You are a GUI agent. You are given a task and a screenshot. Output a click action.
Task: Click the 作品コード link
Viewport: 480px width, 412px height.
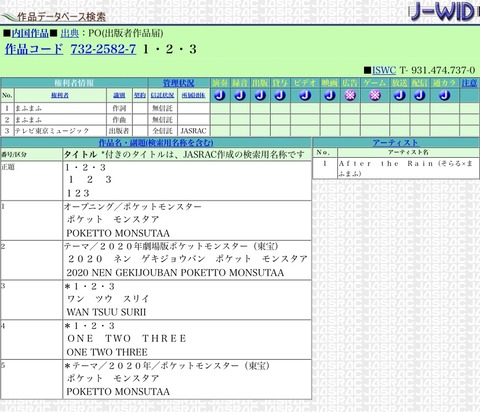click(34, 49)
